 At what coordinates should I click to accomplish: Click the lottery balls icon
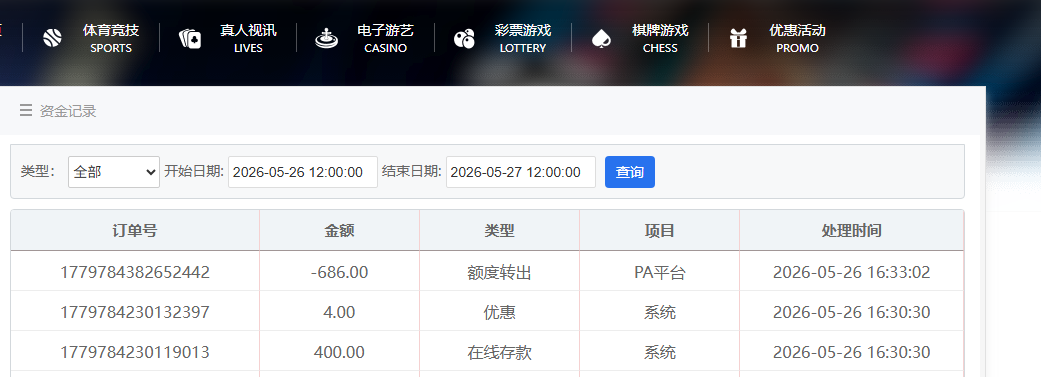tap(464, 38)
